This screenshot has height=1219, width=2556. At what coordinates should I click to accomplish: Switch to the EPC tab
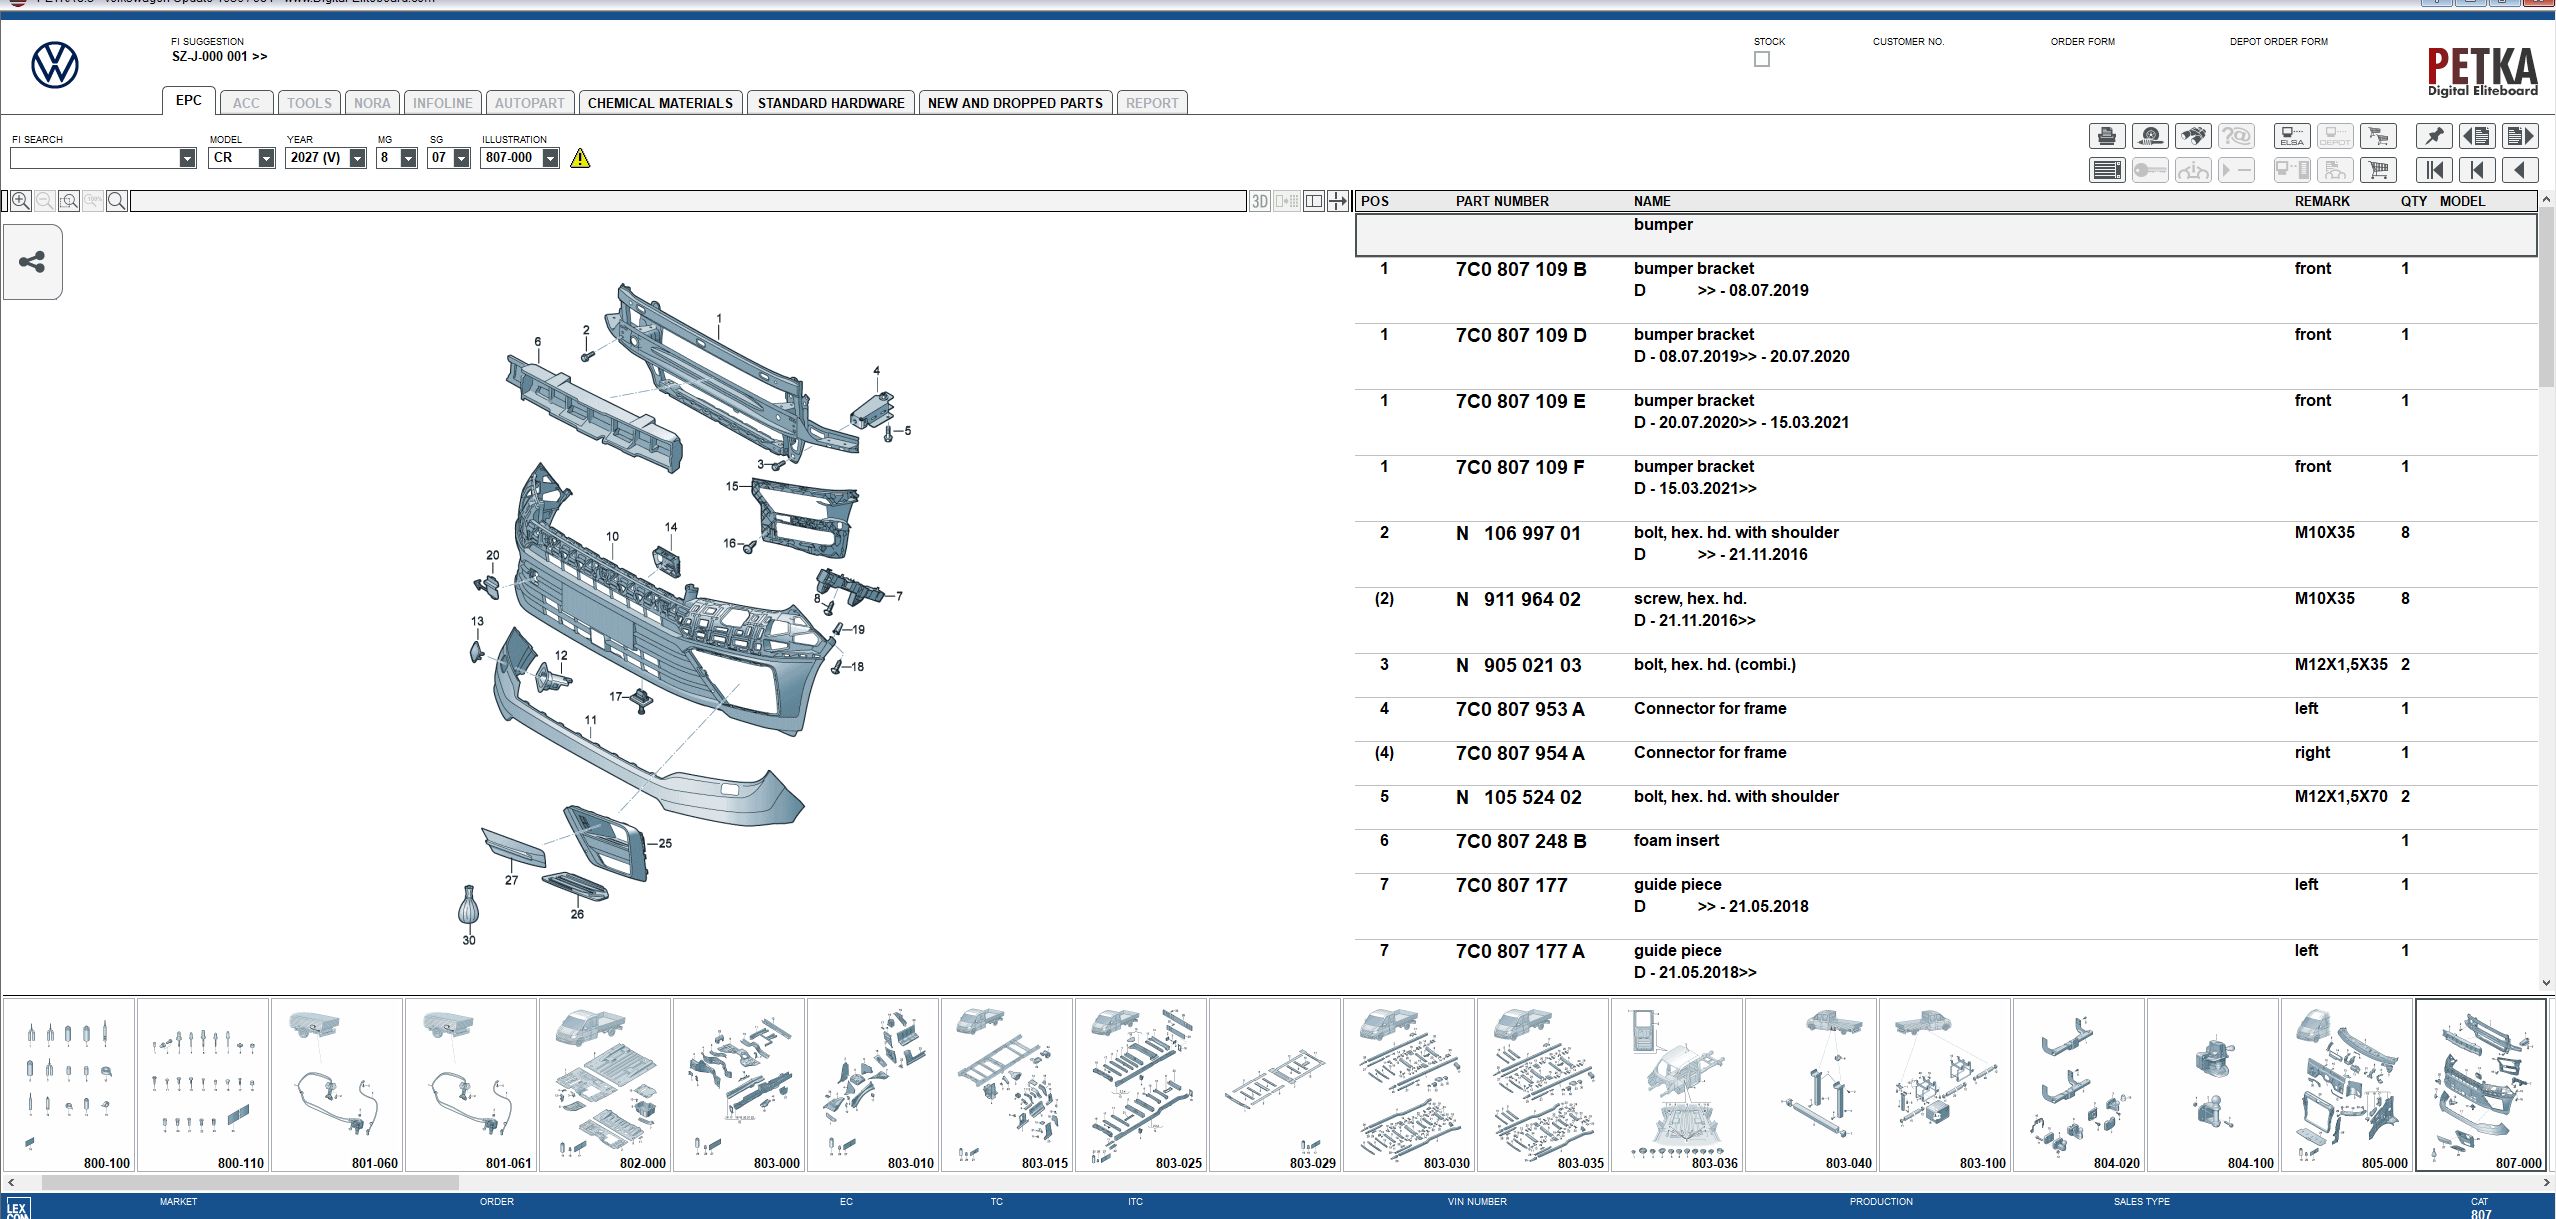tap(188, 101)
